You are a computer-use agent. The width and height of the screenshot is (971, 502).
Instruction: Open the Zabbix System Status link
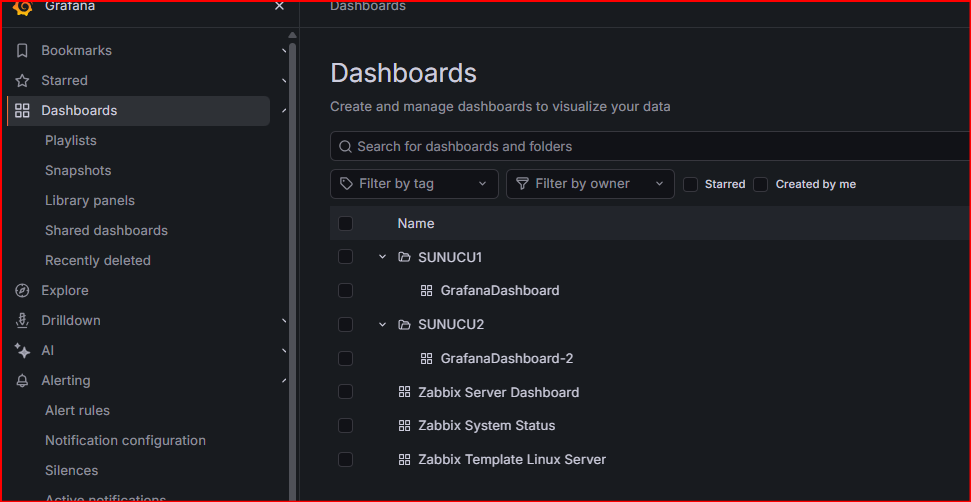[x=487, y=426]
